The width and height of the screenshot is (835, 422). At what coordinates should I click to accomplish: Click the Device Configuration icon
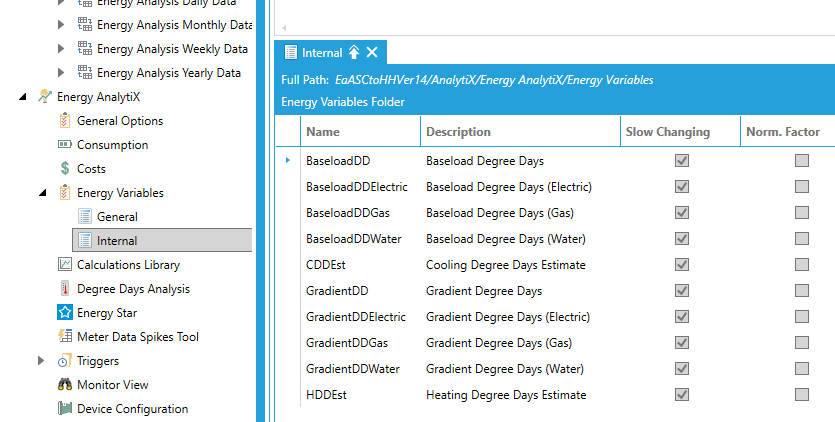pyautogui.click(x=65, y=409)
